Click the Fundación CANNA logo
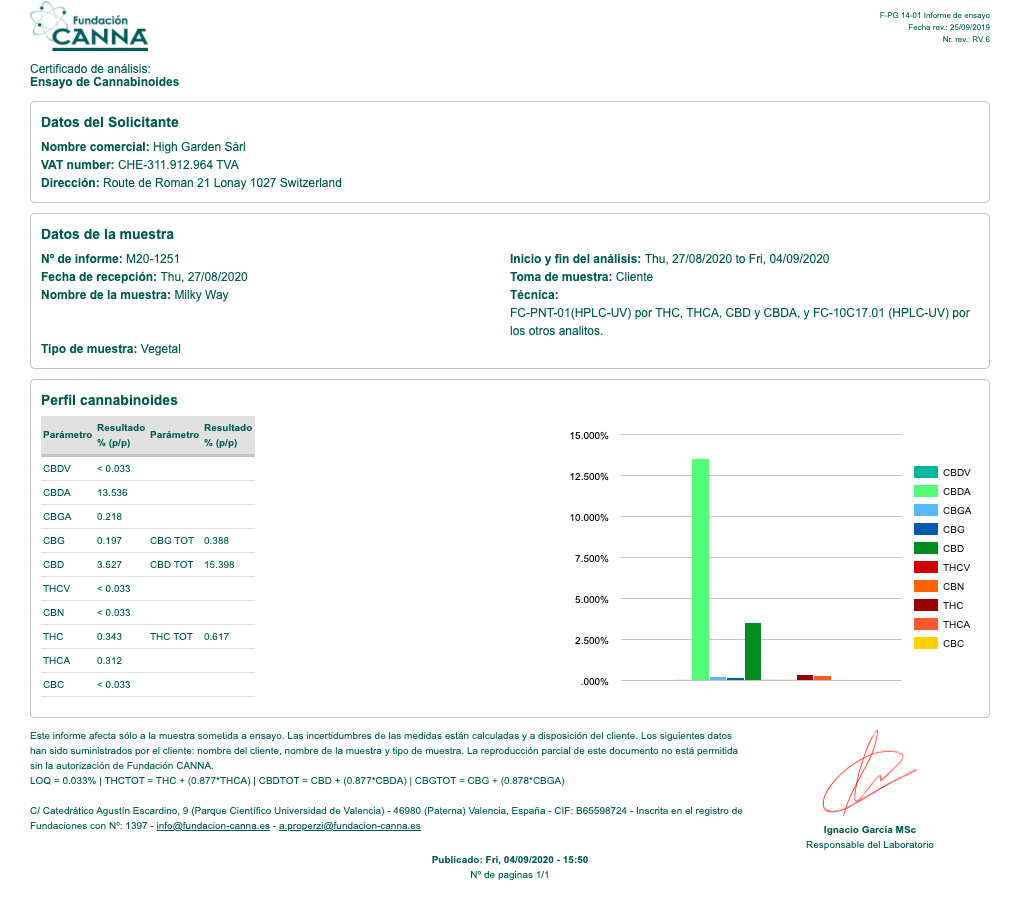This screenshot has height=902, width=1017. pyautogui.click(x=89, y=27)
